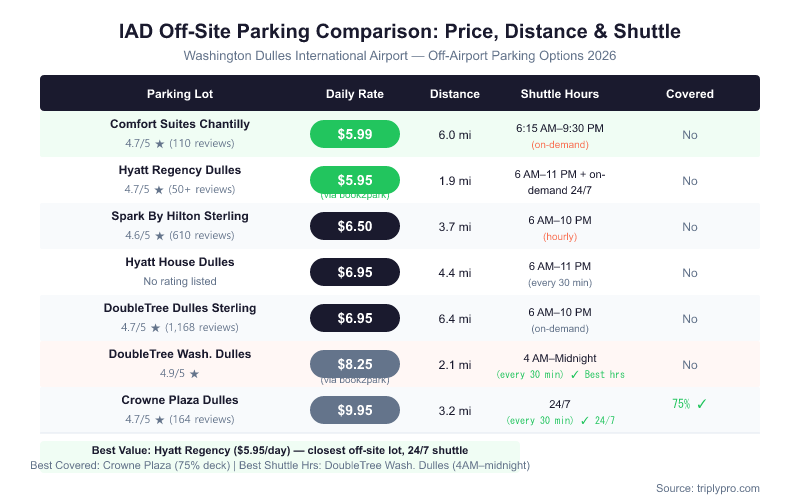Click Hyatt House Dulles lot name
Screen dimensions: 800x500
pyautogui.click(x=180, y=262)
